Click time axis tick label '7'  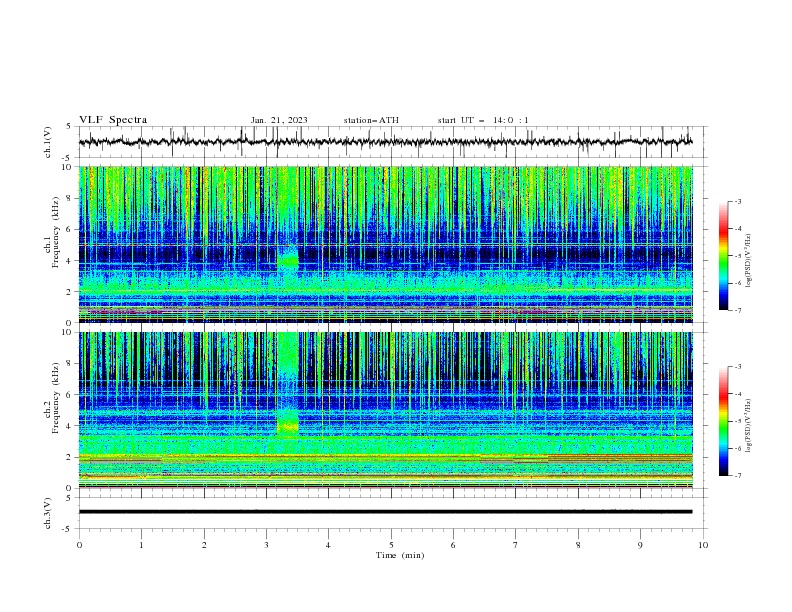(x=516, y=545)
